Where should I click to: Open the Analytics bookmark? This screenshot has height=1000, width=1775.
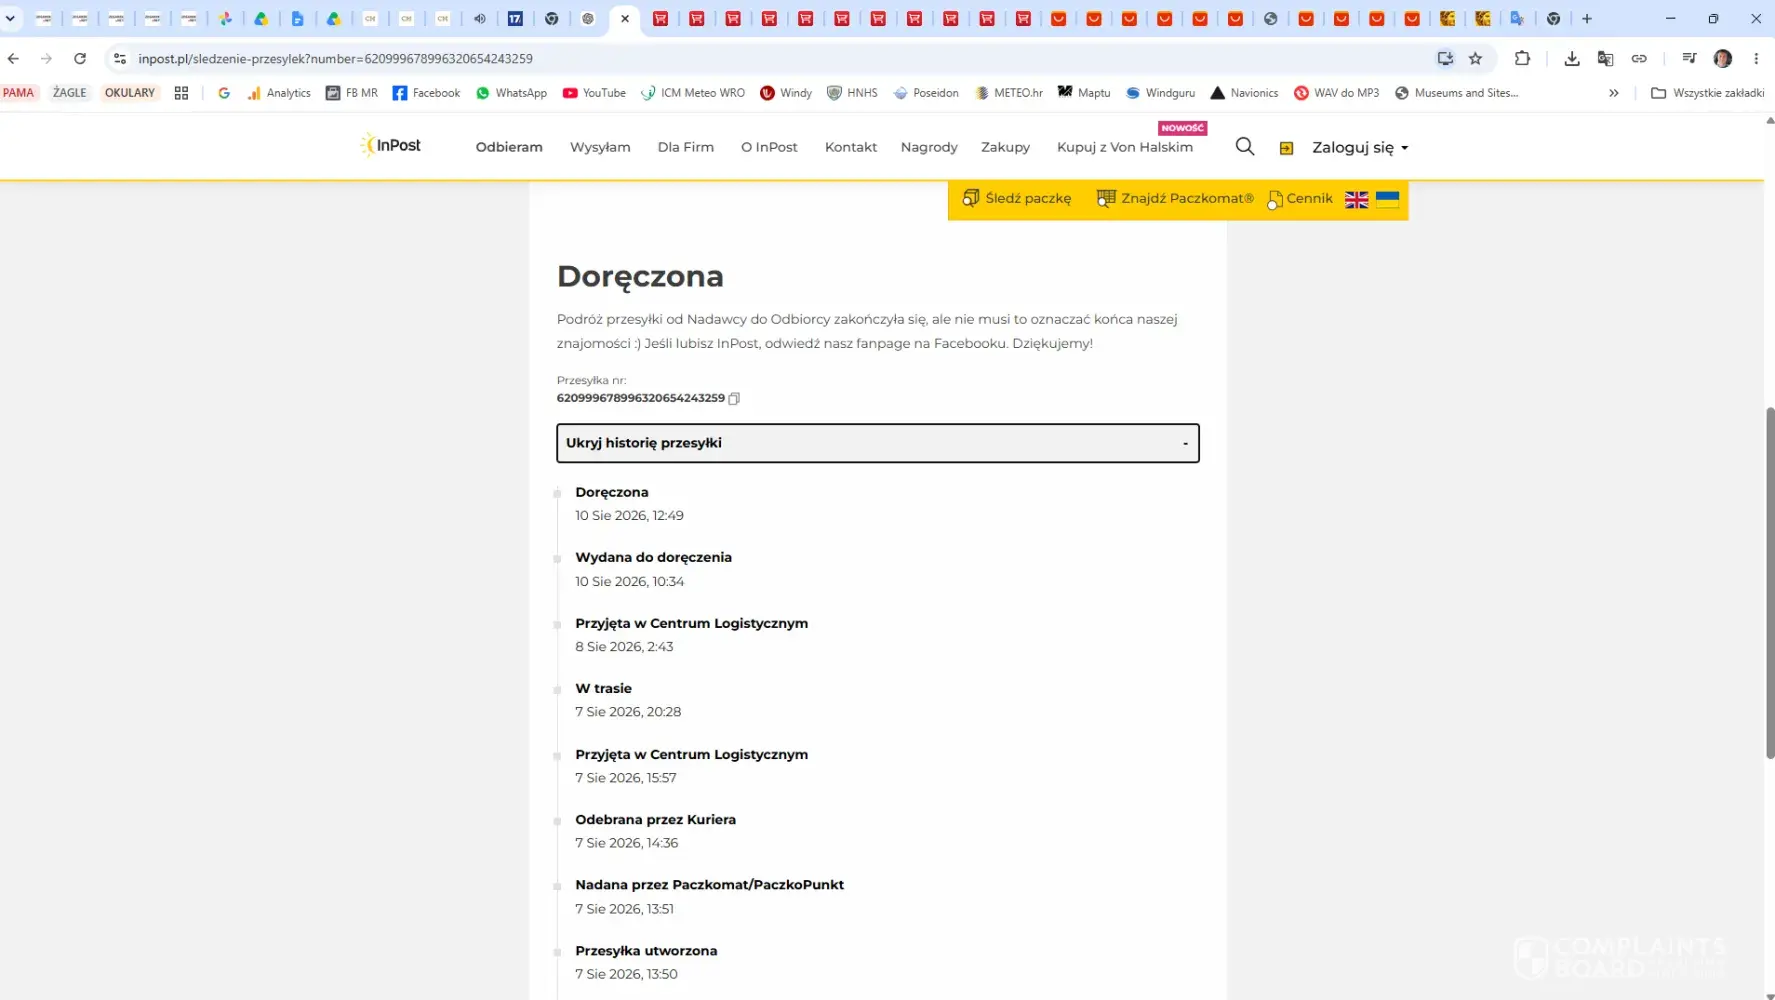coord(279,93)
